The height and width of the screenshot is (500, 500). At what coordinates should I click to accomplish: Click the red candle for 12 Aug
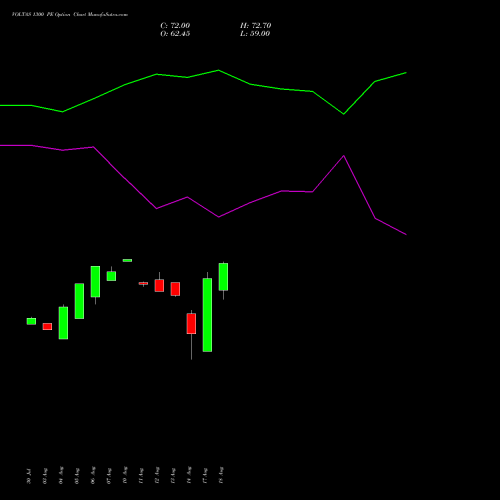point(159,286)
